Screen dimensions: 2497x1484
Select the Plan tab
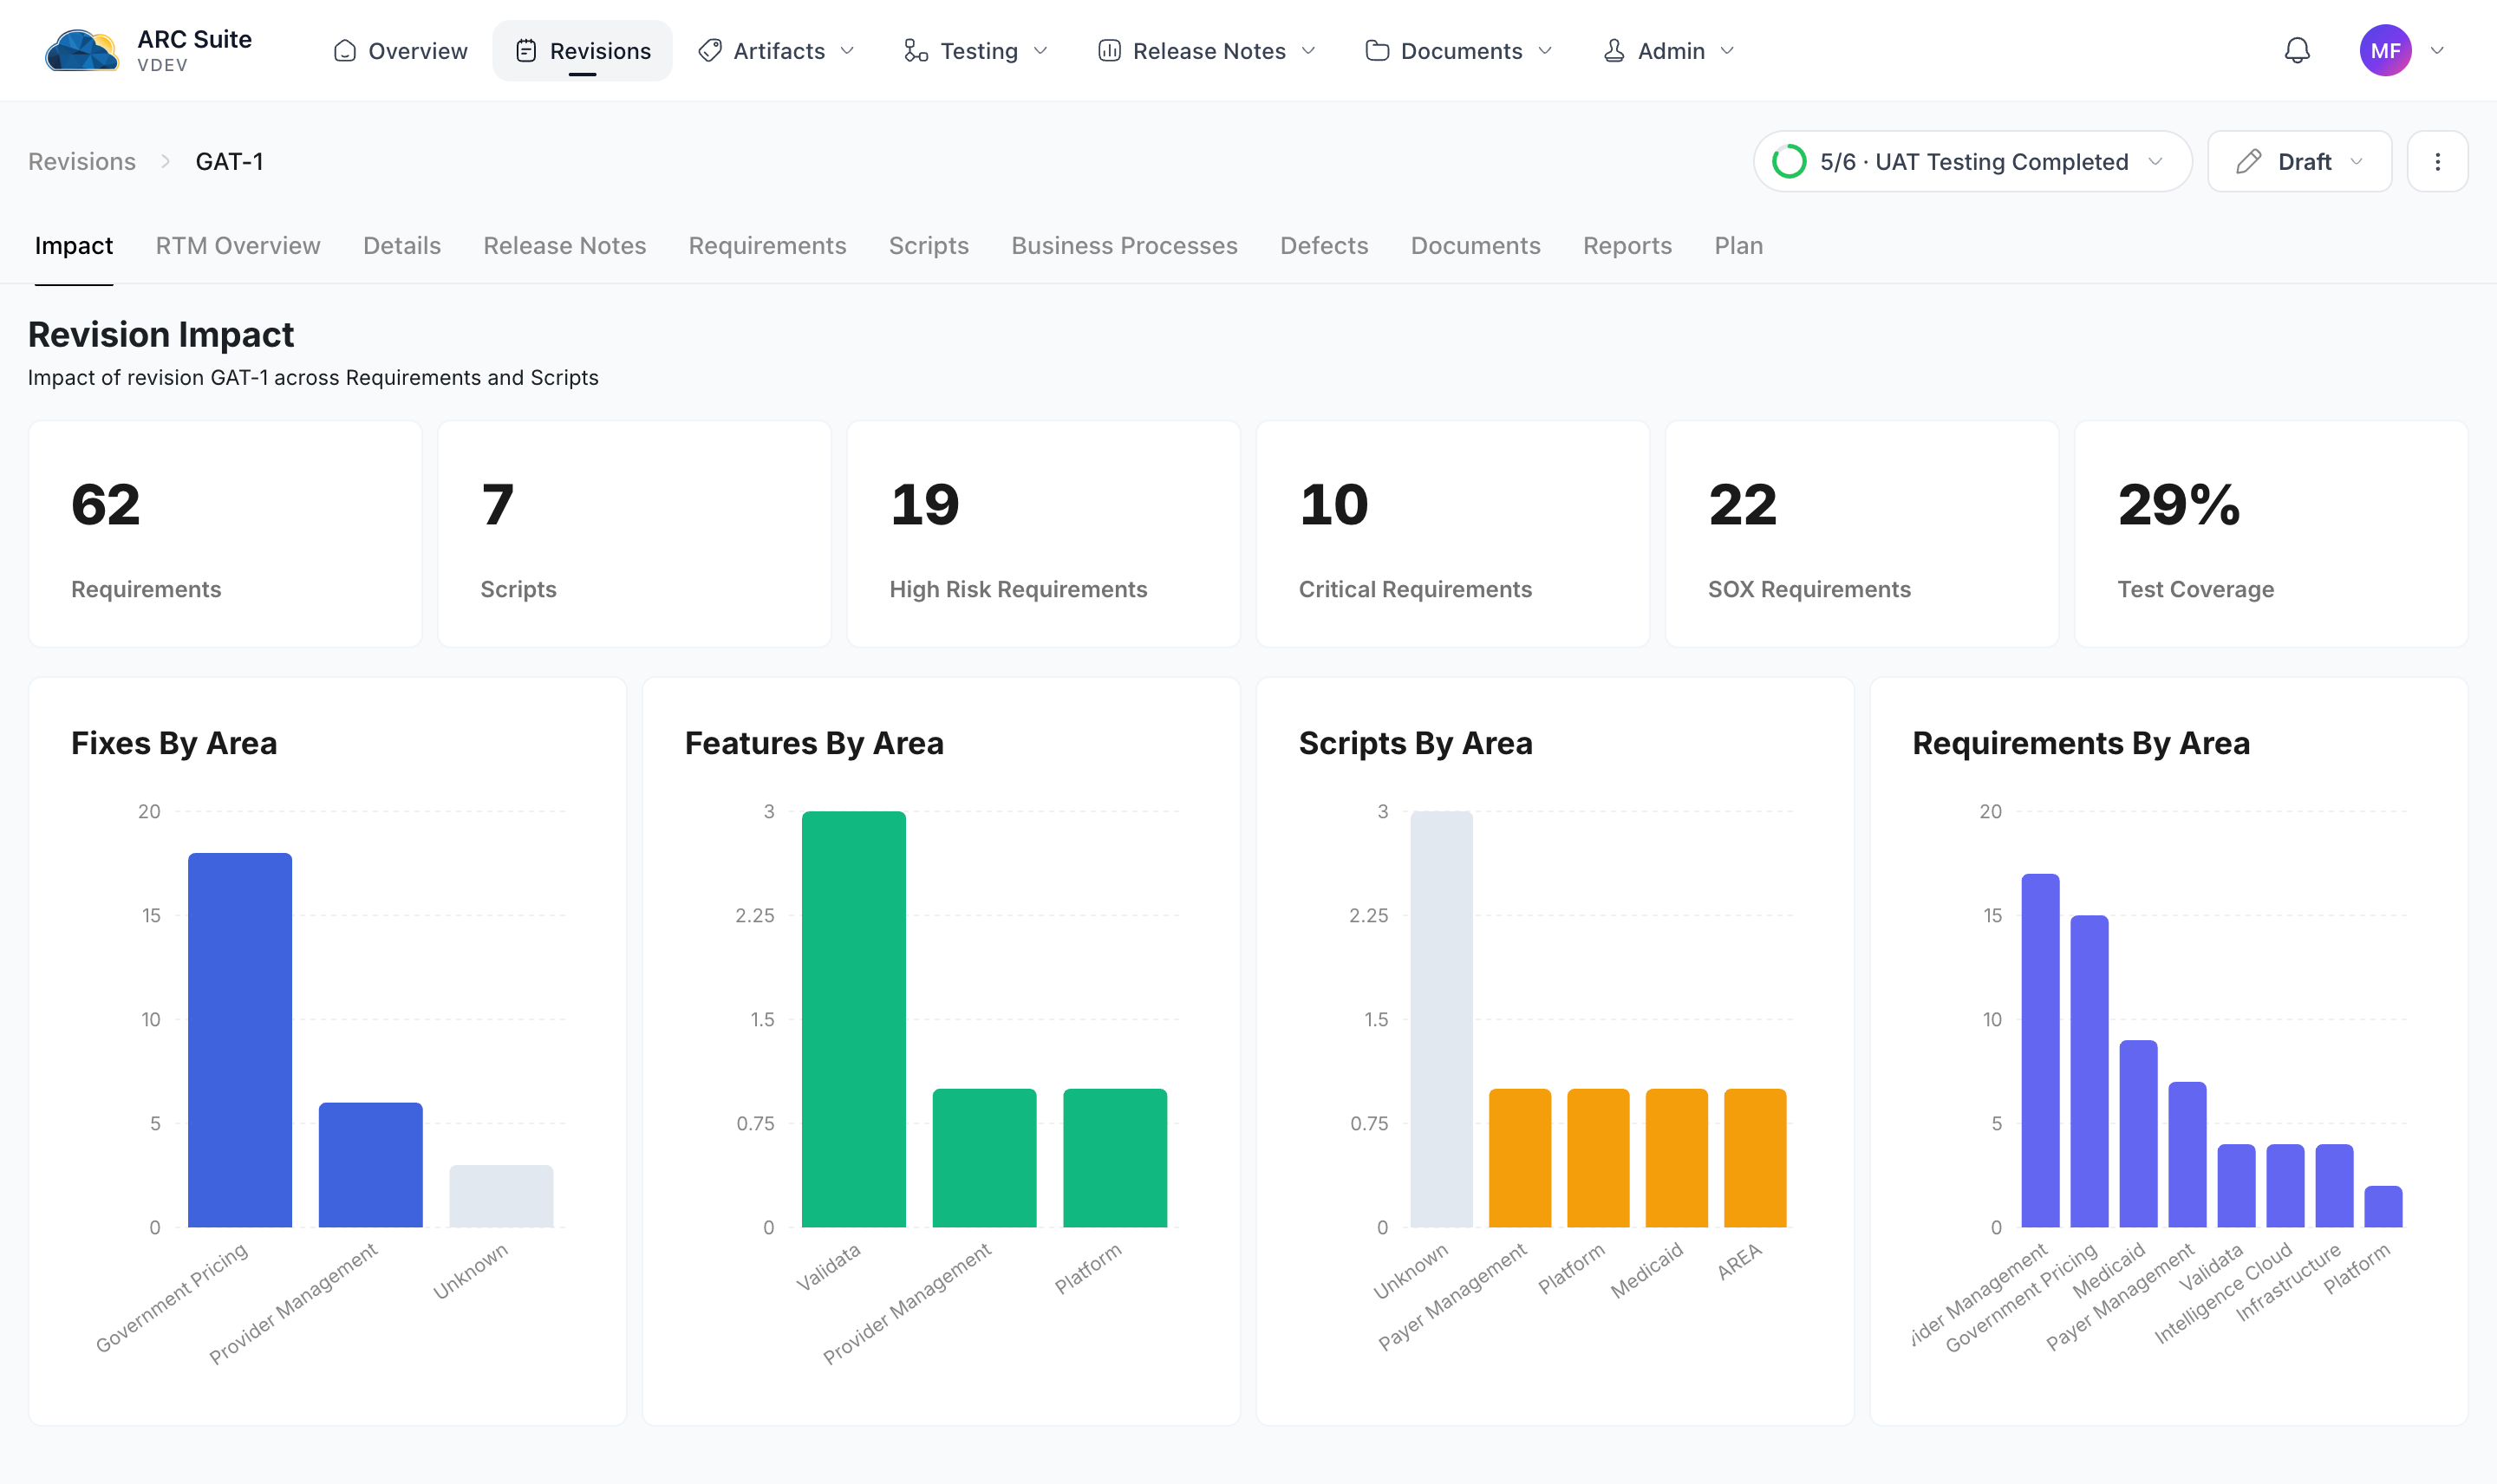pos(1738,246)
